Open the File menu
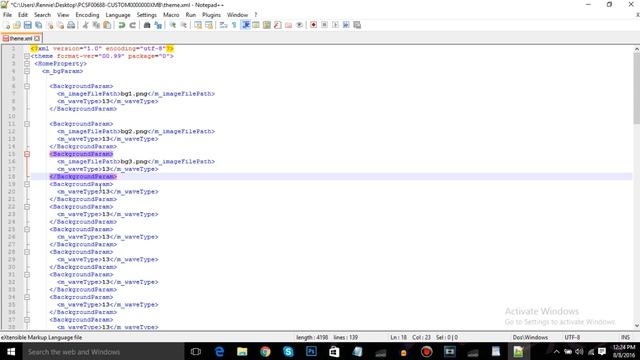Image resolution: width=640 pixels, height=360 pixels. (x=7, y=15)
